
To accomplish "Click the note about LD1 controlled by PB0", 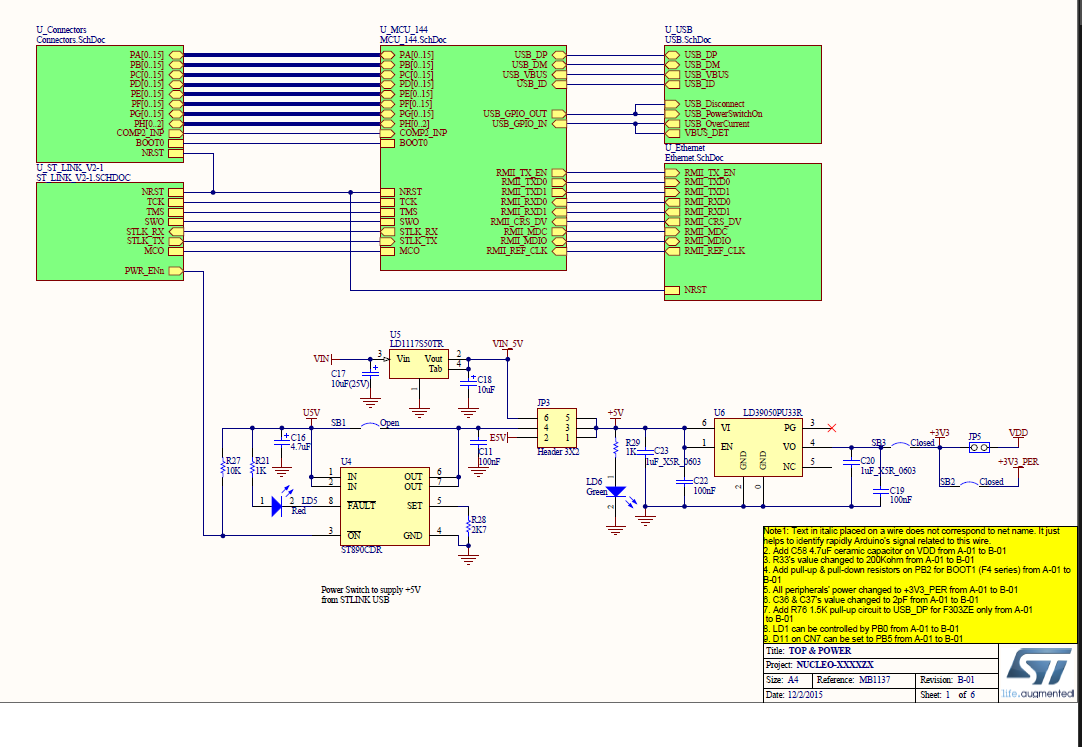I will (861, 629).
